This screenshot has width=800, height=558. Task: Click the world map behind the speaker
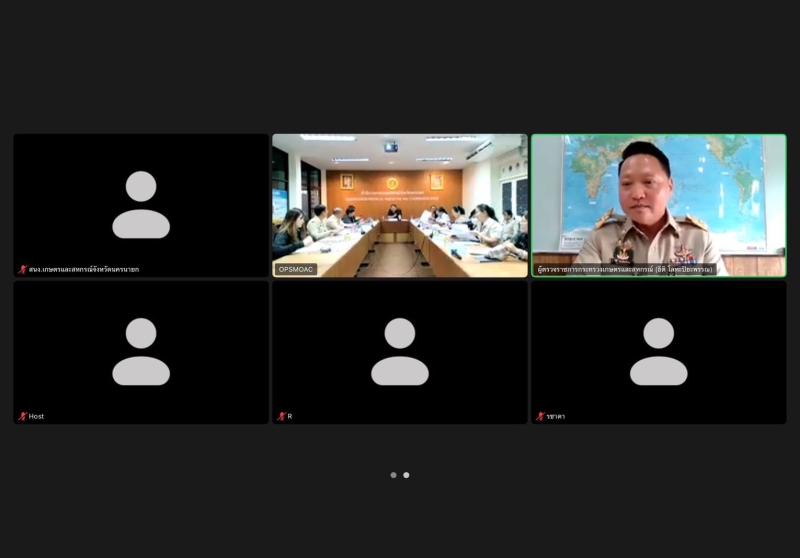click(724, 189)
